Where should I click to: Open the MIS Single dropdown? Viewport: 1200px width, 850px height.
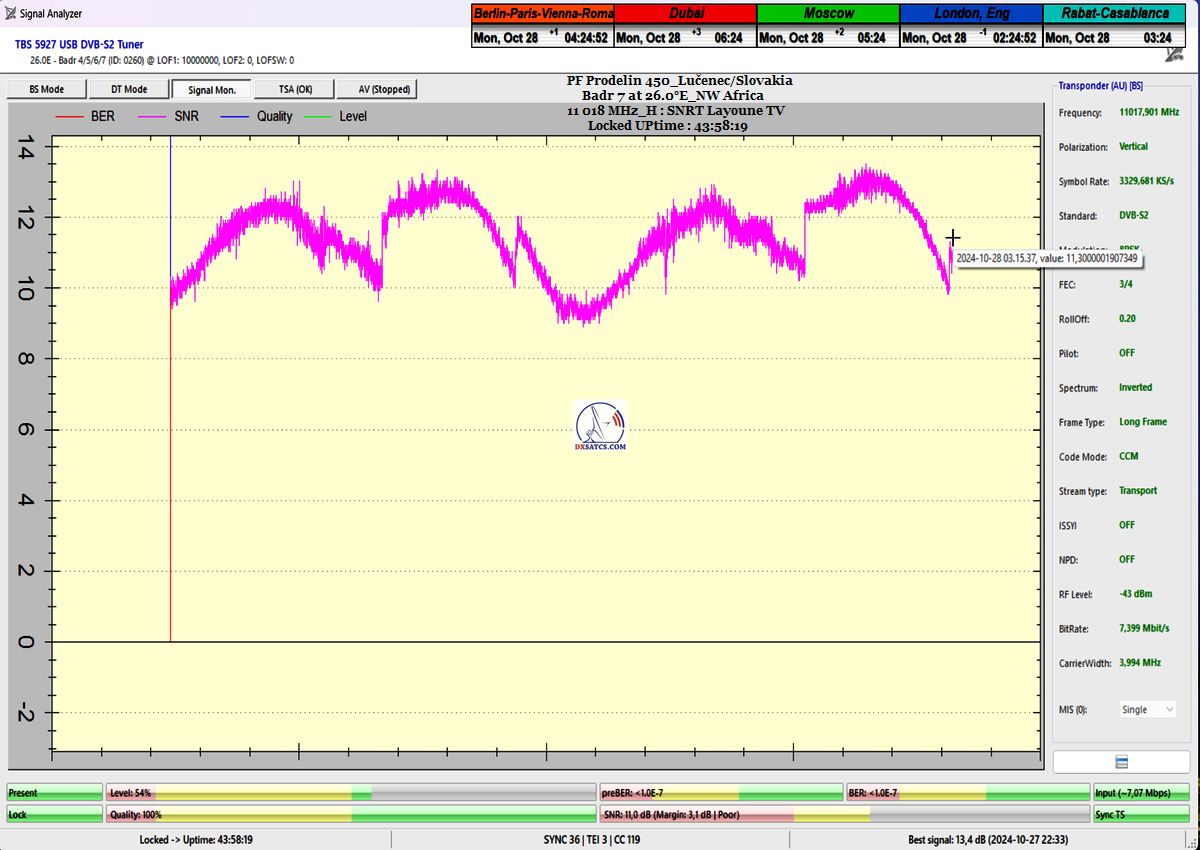(1147, 709)
